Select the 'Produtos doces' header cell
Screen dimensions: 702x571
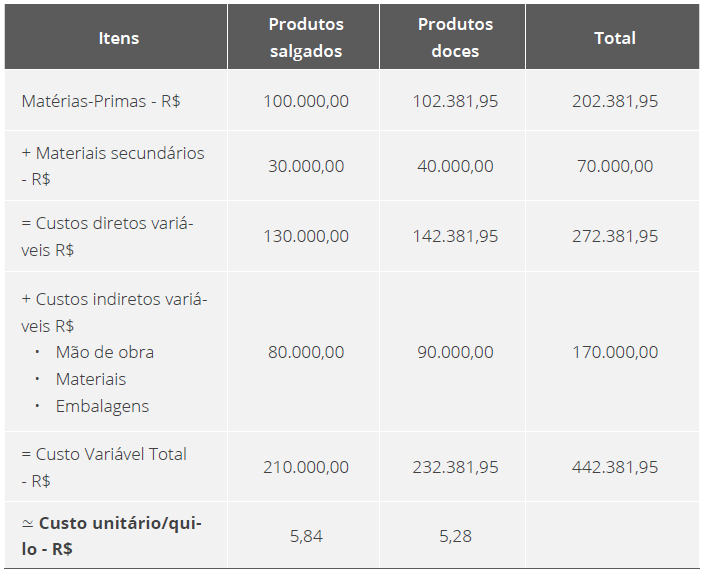(x=455, y=37)
